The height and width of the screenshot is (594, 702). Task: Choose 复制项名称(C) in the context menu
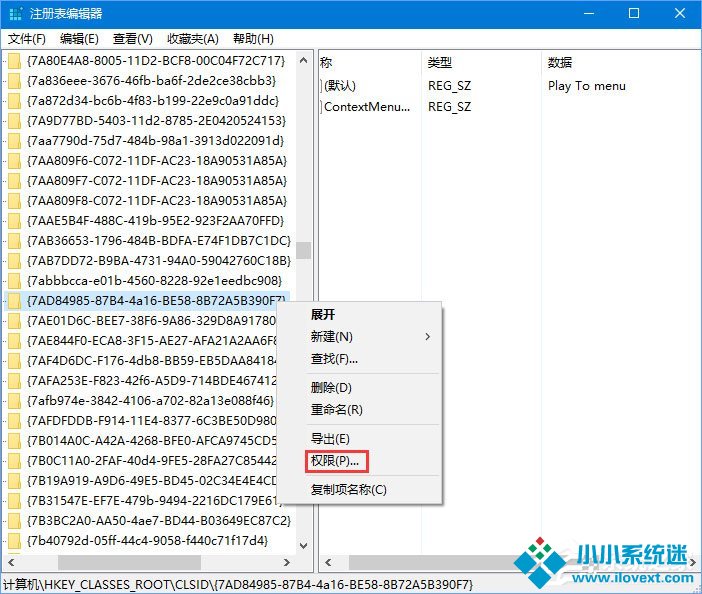point(349,490)
